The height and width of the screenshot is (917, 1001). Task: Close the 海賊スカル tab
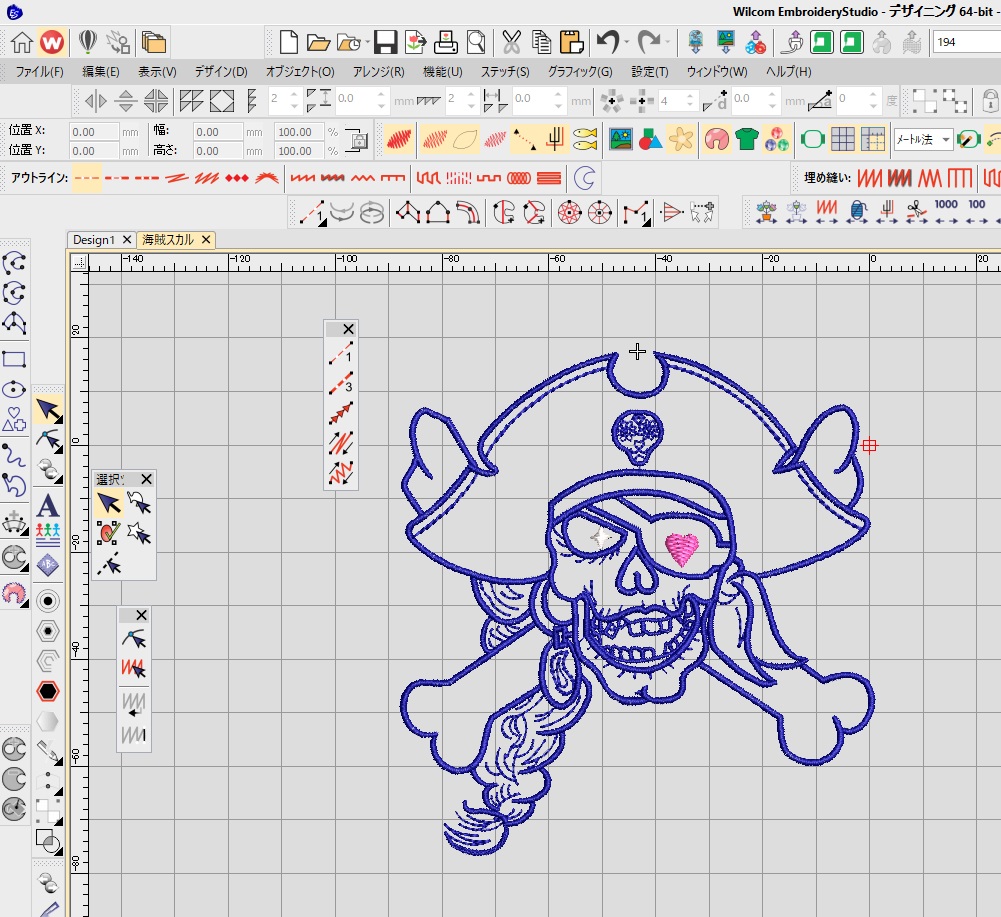click(206, 239)
